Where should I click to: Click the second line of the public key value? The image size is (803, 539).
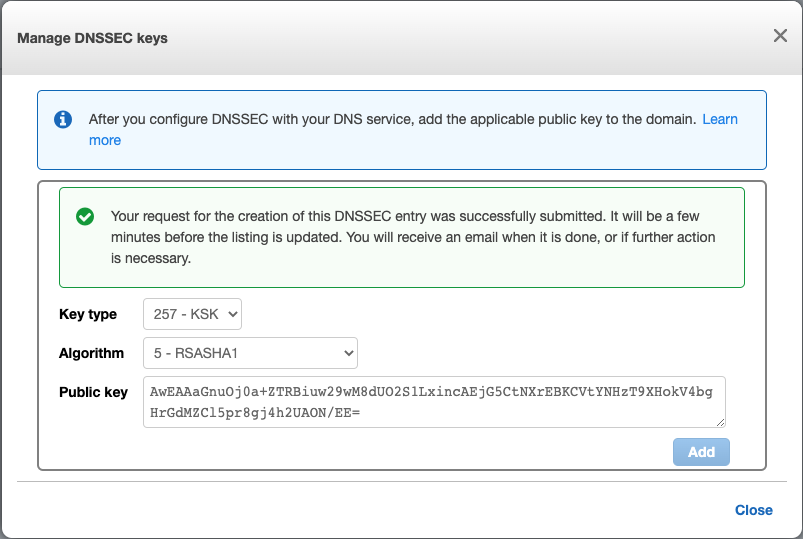(249, 411)
